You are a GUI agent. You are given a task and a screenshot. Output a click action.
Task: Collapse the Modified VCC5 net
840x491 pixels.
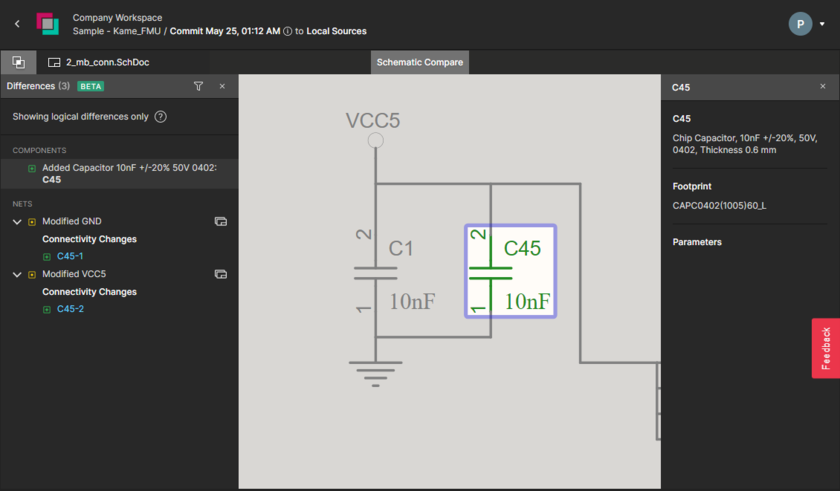pyautogui.click(x=17, y=274)
